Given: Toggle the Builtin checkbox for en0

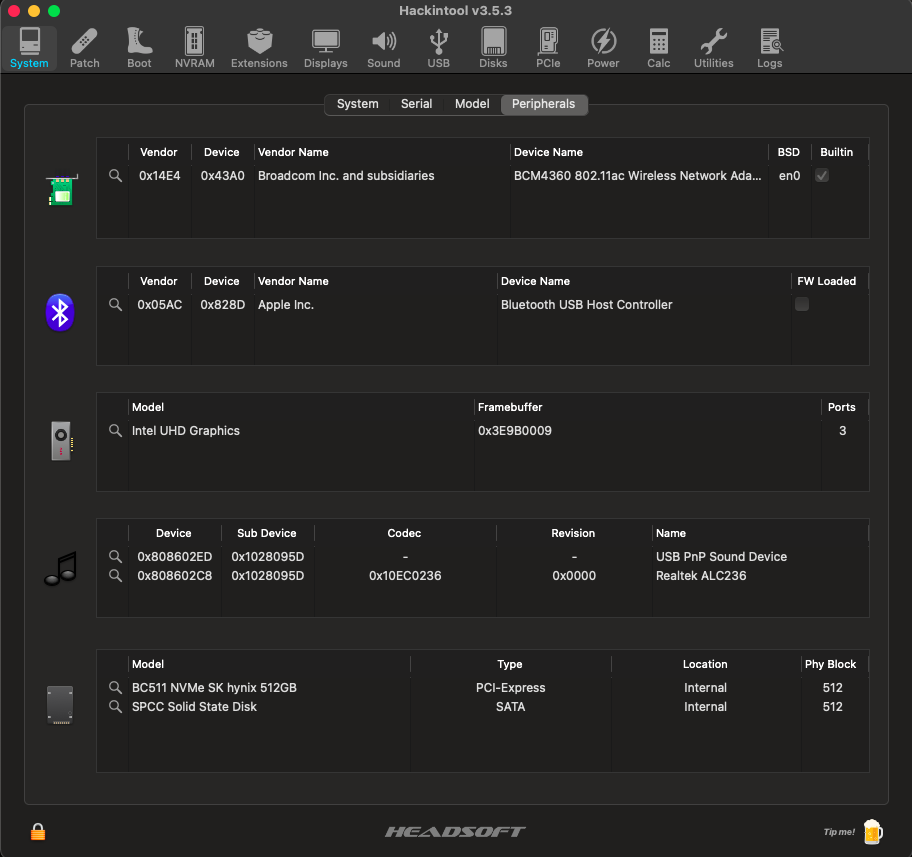Looking at the screenshot, I should click(x=822, y=175).
